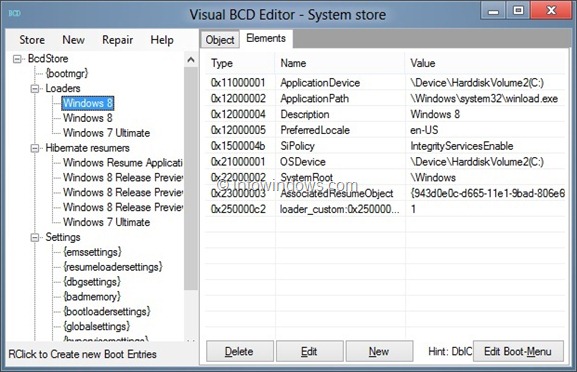Select the SystemRoot element row

coord(385,177)
